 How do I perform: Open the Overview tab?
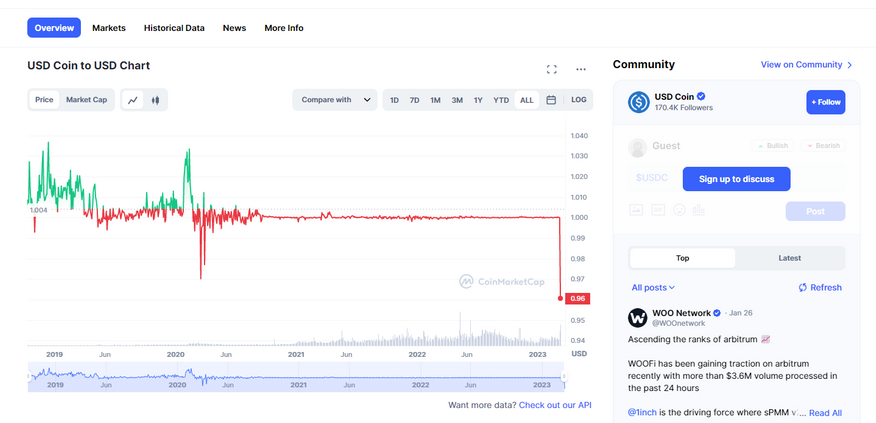tap(54, 28)
